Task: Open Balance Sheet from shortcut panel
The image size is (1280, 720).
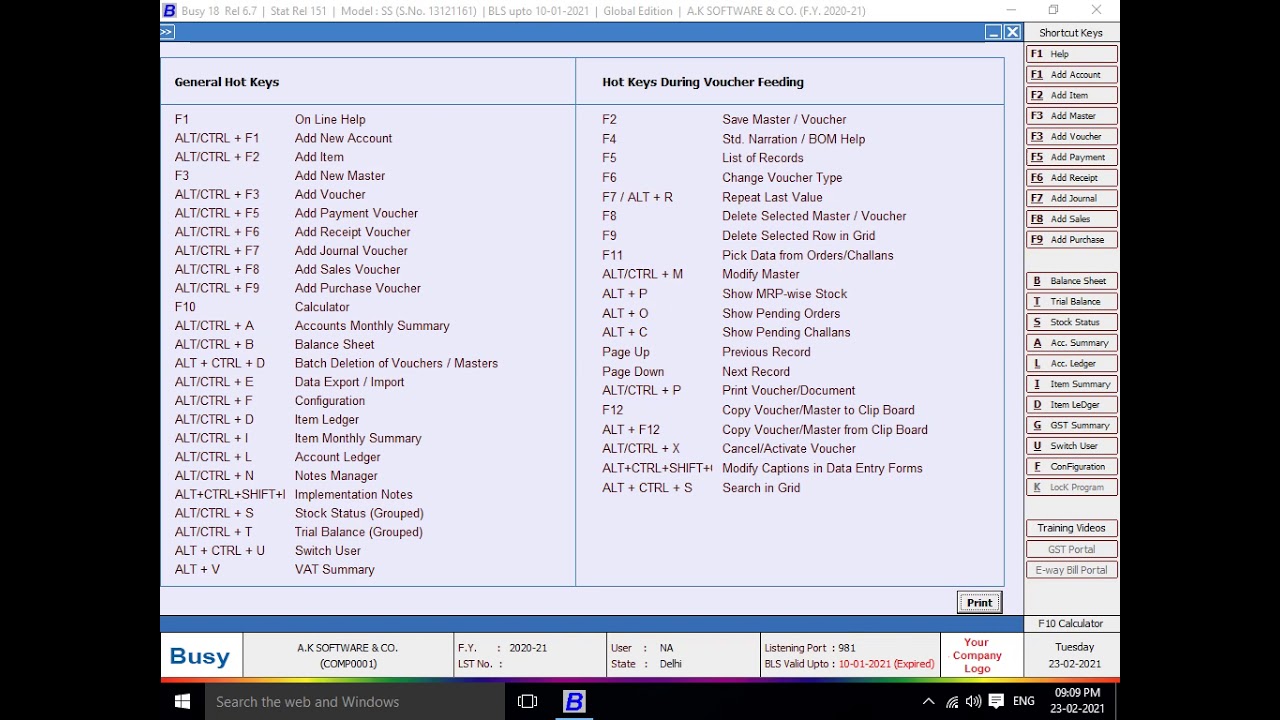Action: [x=1071, y=281]
